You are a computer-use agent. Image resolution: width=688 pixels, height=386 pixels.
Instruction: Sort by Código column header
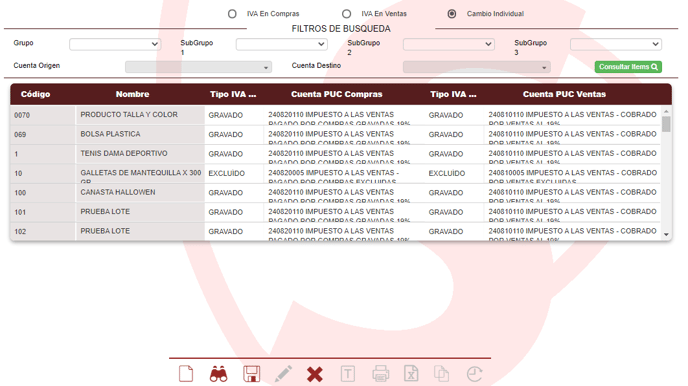[x=36, y=94]
